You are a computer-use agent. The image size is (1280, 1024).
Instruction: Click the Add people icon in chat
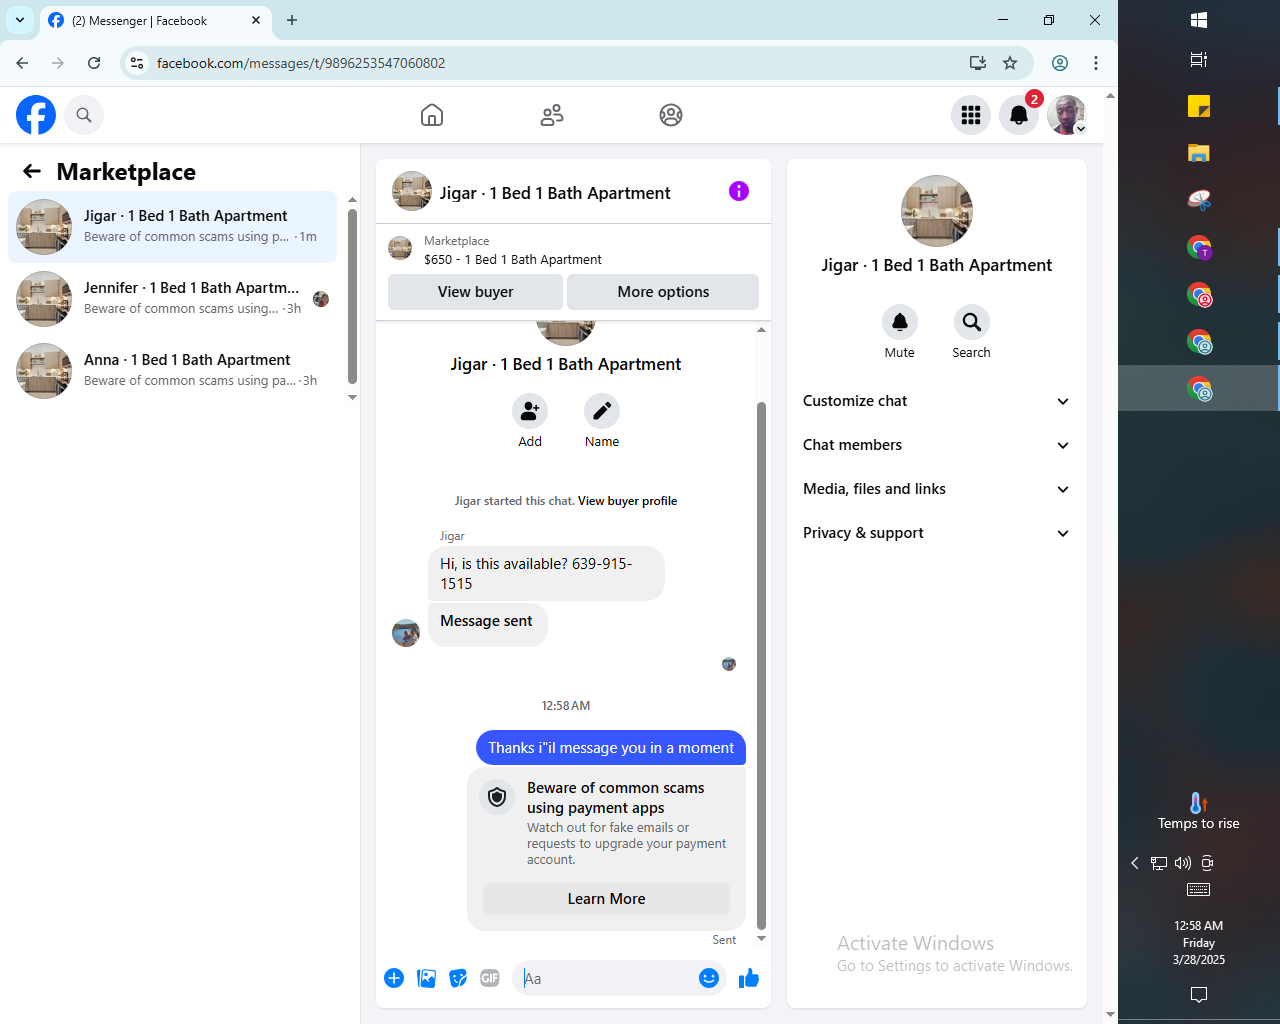530,411
